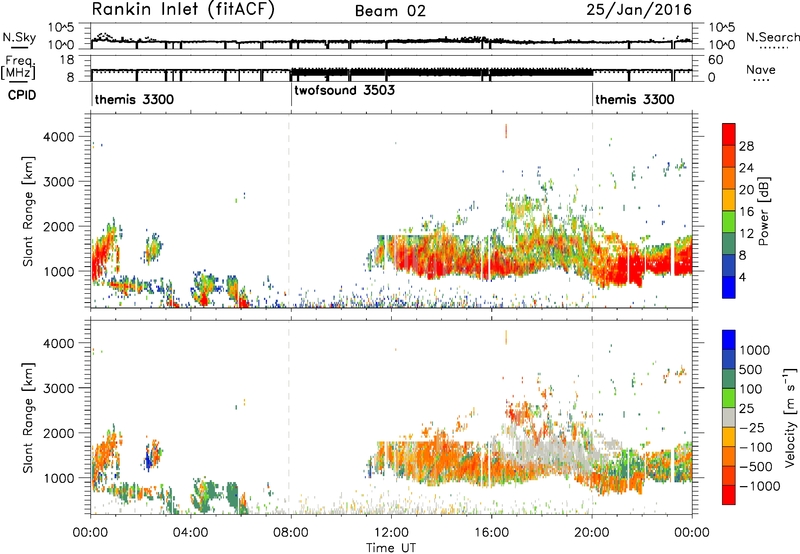Click 'Slant Range [km]' label of power panel
Image resolution: width=800 pixels, height=554 pixels.
pos(28,211)
